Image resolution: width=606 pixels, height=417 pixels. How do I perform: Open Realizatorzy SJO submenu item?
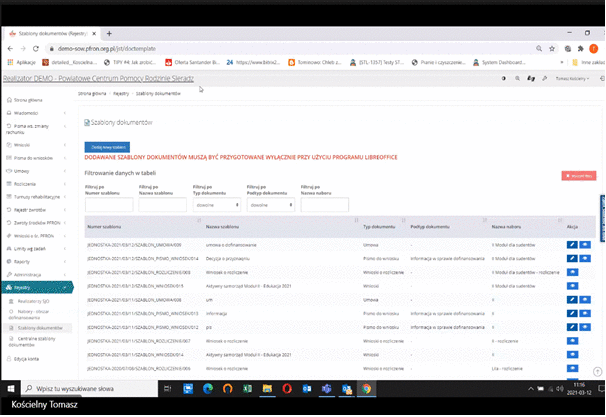pos(37,300)
